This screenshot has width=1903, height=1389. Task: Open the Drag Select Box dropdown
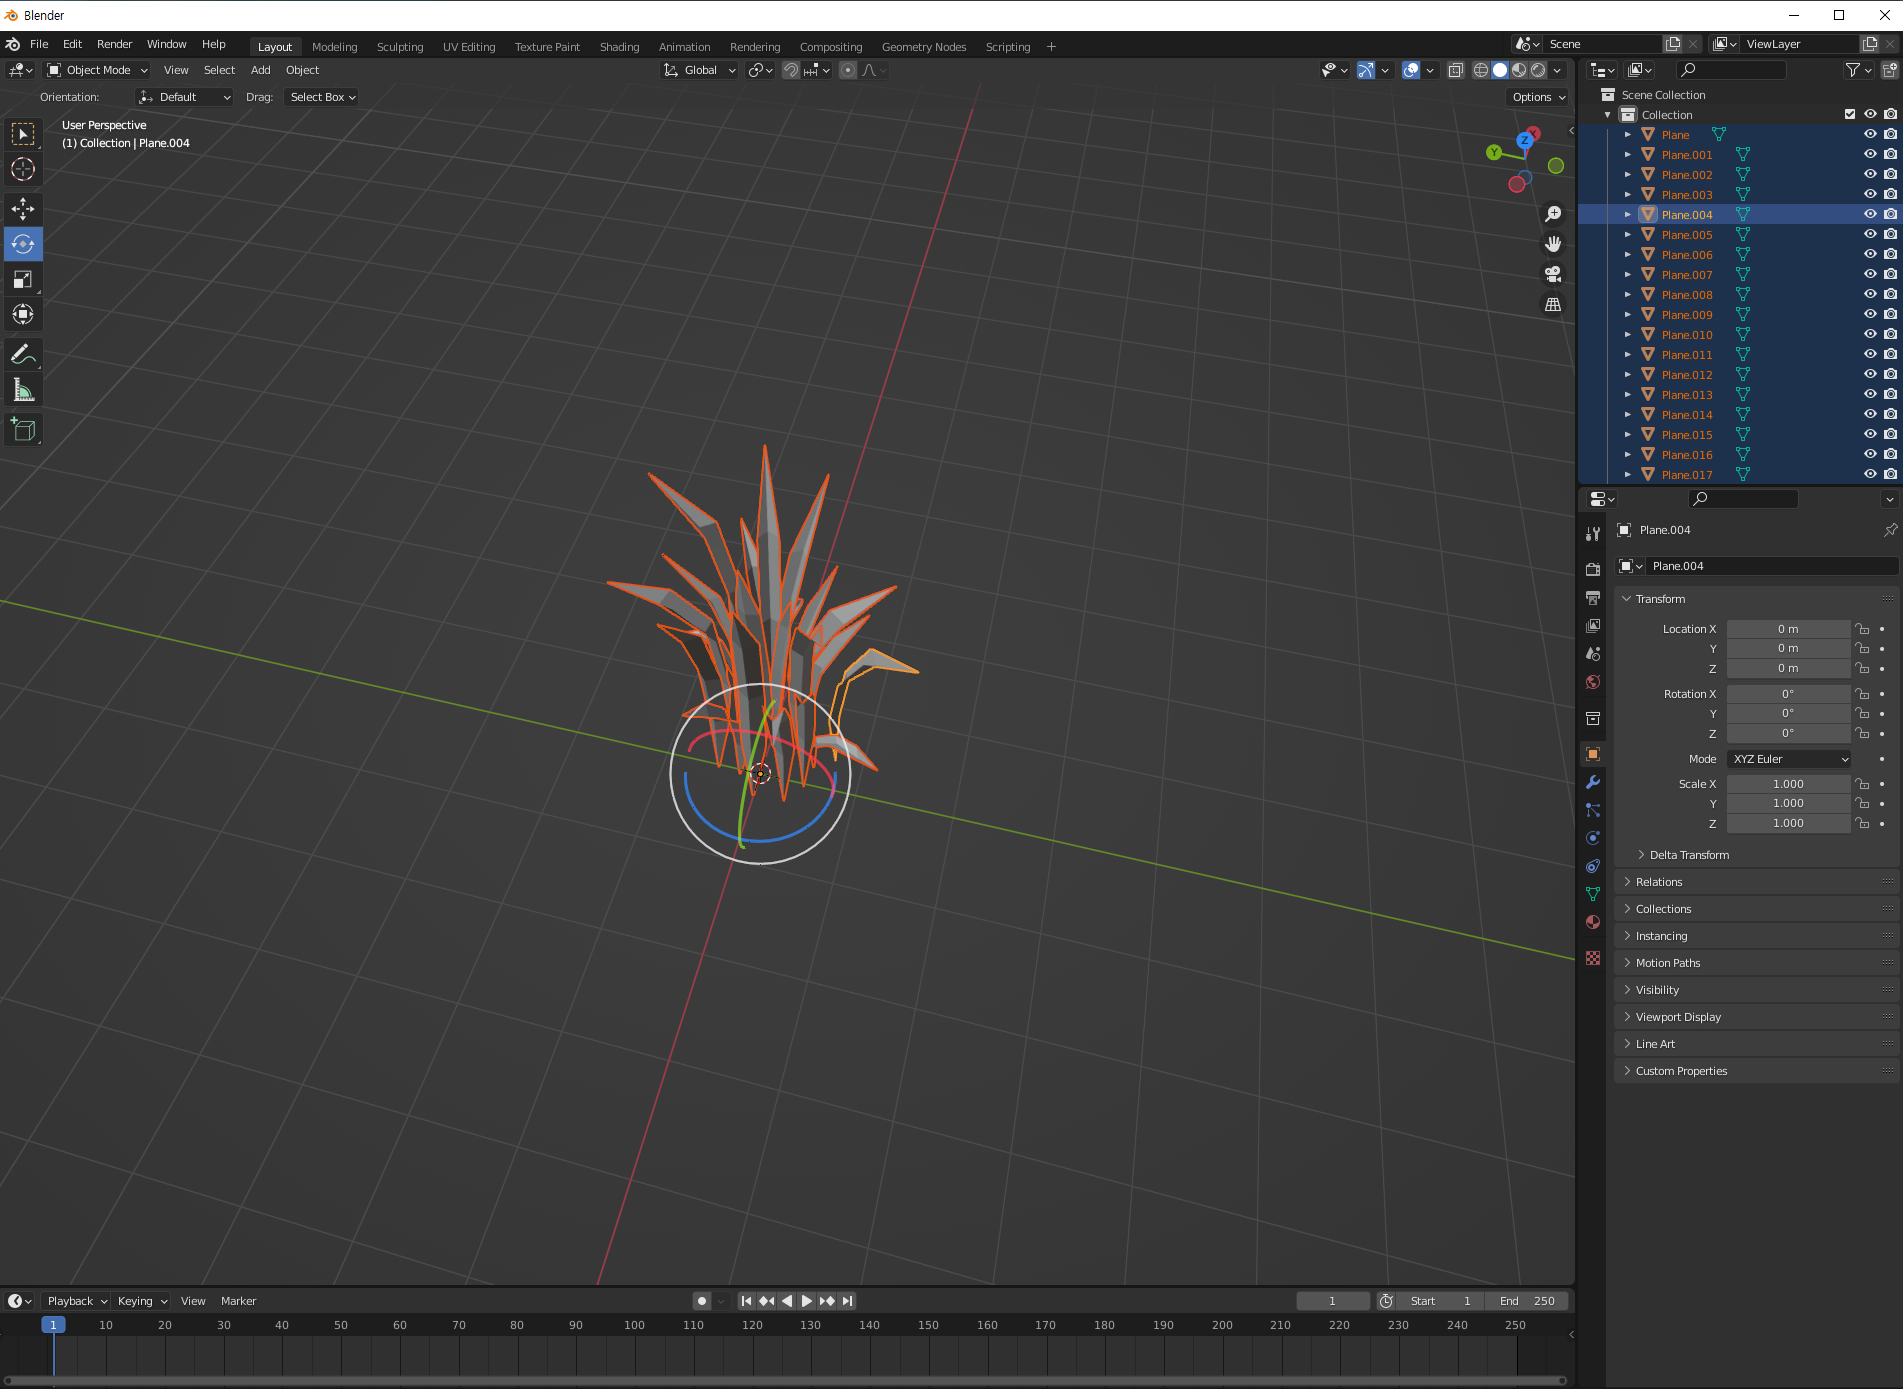click(322, 97)
